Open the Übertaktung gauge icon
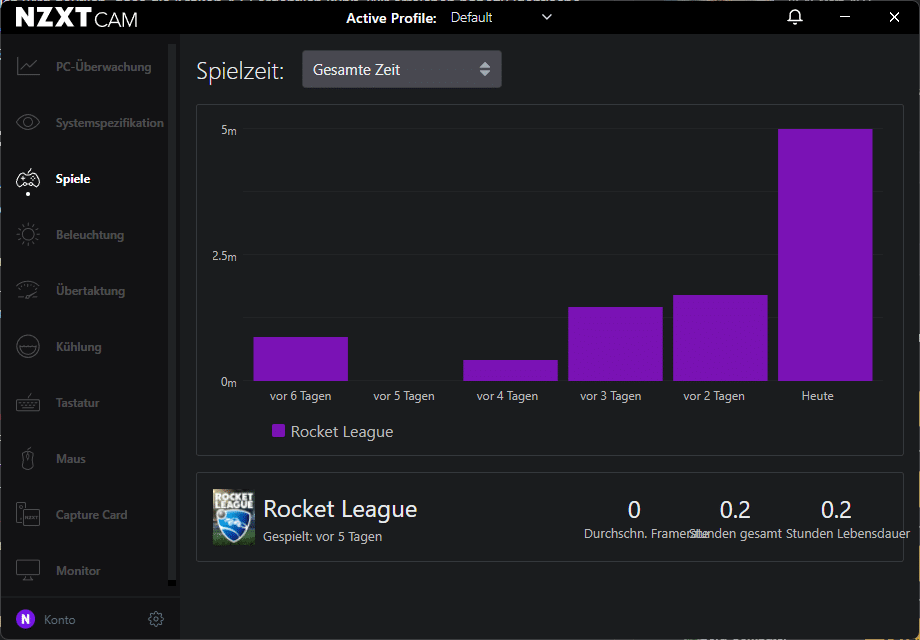920x640 pixels. coord(28,291)
